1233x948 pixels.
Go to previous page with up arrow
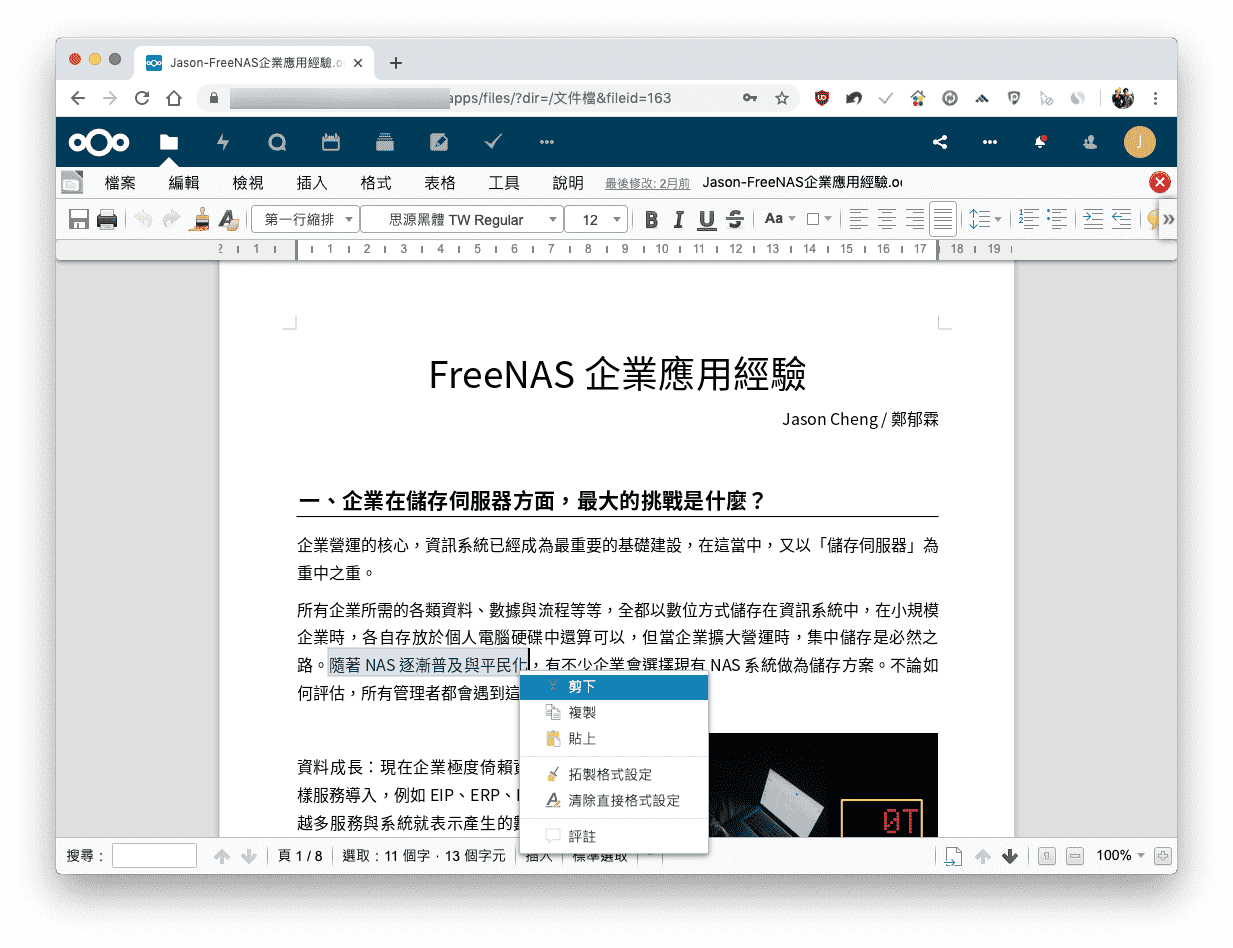(x=983, y=855)
